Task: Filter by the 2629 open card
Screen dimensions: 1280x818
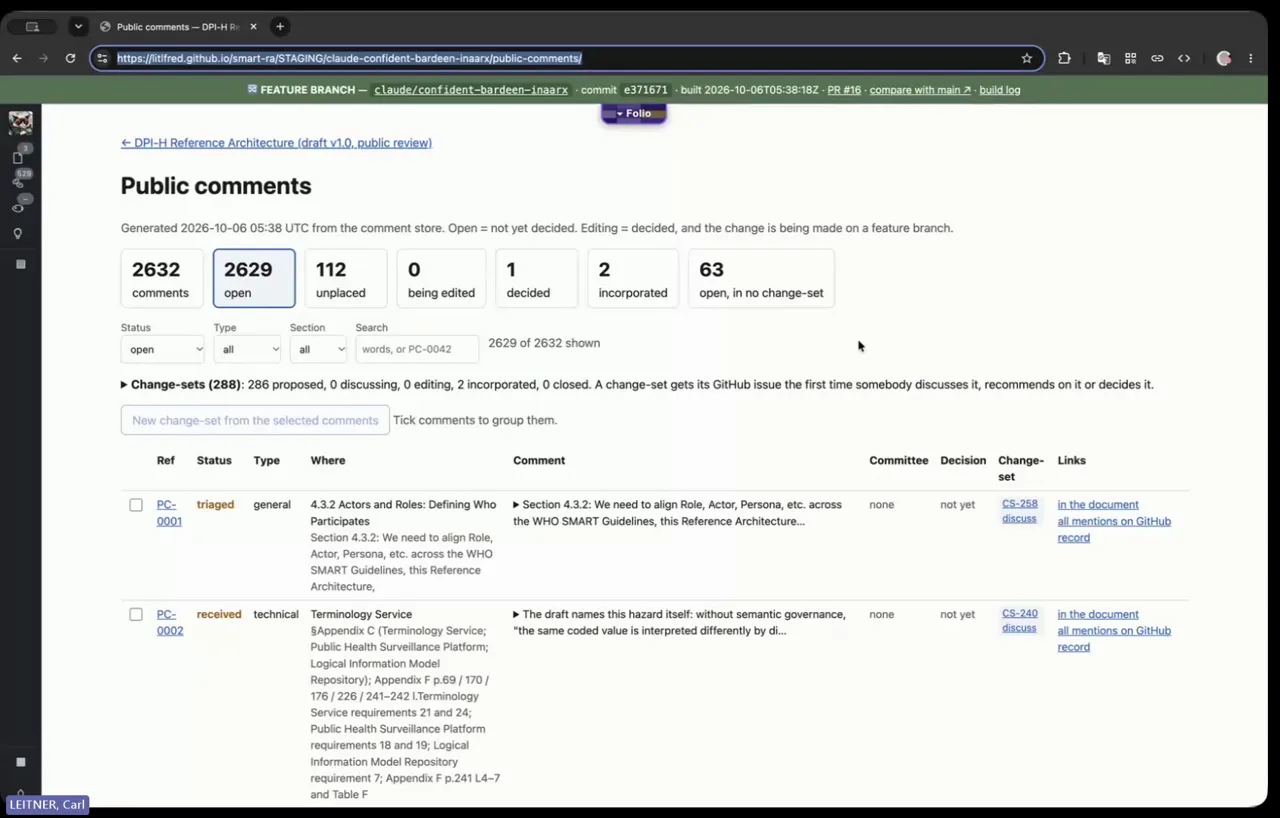Action: click(x=254, y=278)
